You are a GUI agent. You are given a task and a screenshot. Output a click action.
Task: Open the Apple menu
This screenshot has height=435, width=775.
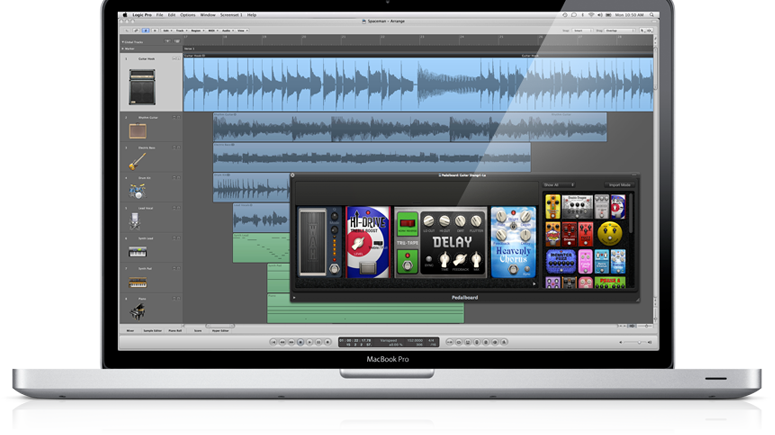125,15
